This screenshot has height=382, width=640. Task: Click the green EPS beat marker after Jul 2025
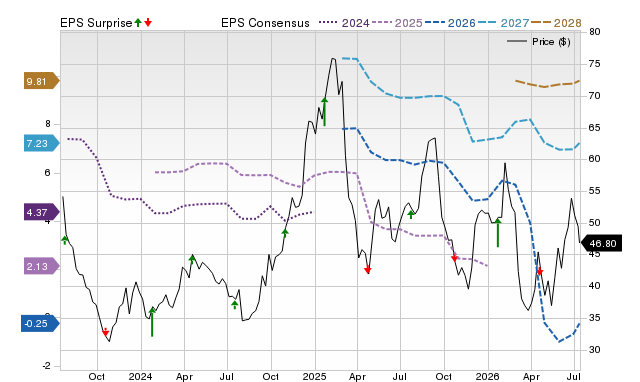pos(411,214)
